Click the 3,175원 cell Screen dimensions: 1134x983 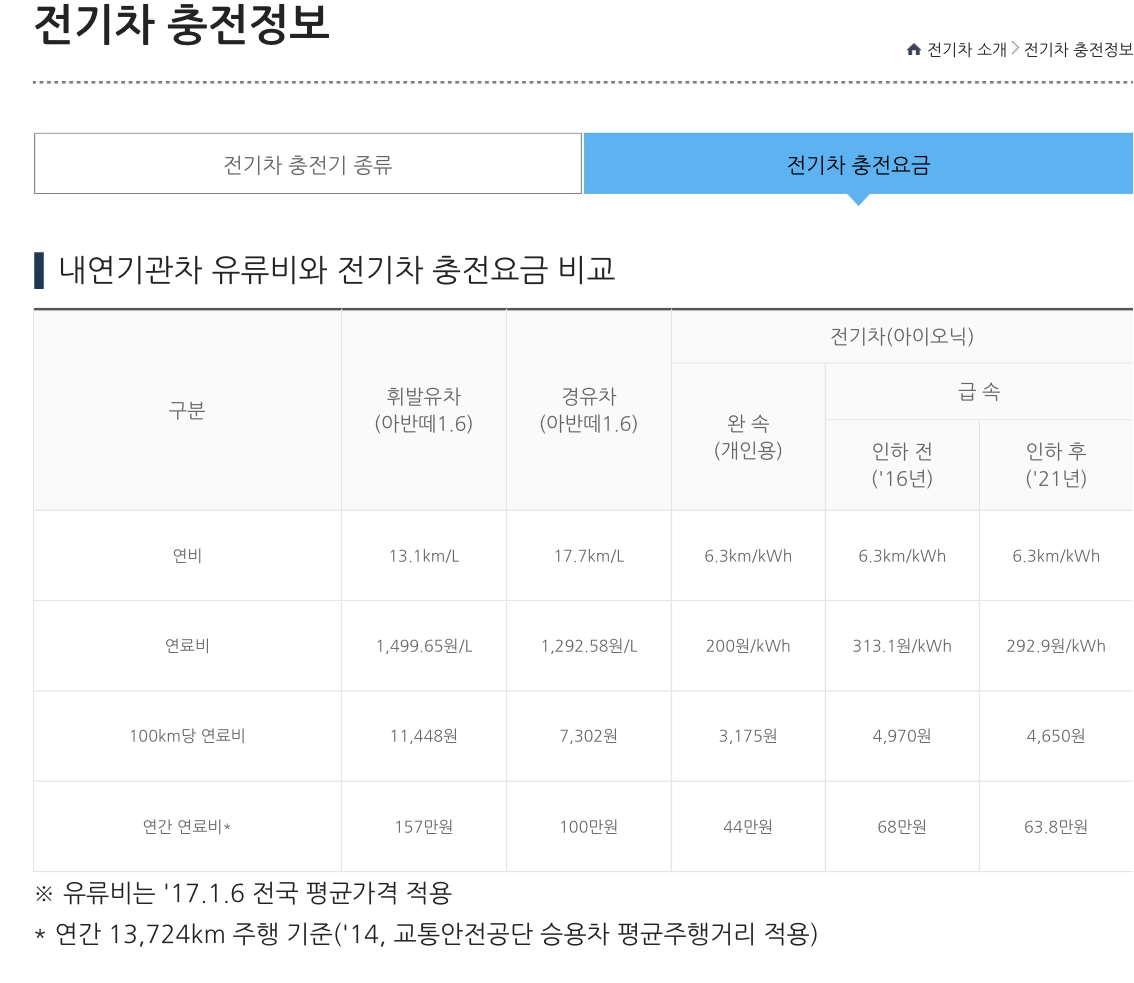[x=749, y=736]
